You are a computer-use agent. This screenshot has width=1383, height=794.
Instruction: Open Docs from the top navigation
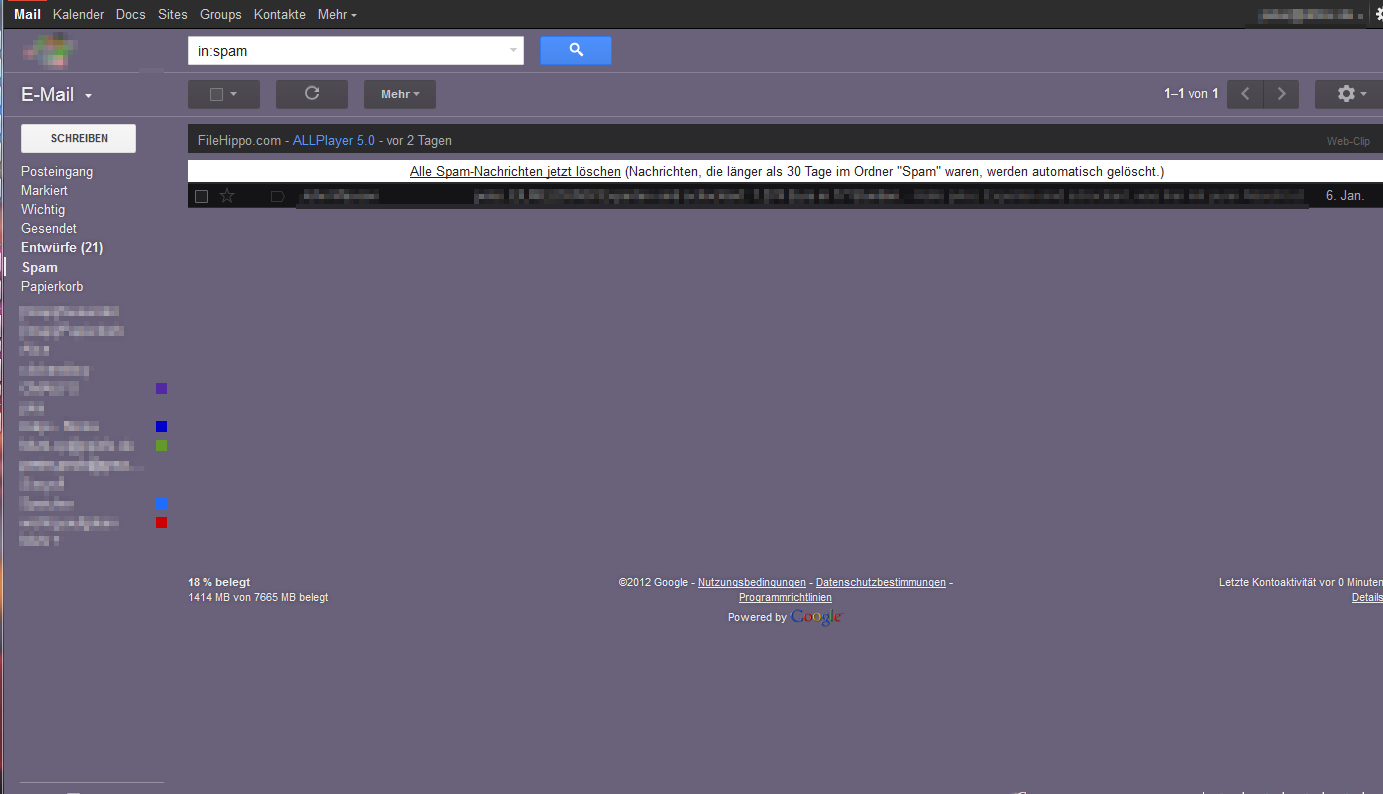(x=130, y=15)
